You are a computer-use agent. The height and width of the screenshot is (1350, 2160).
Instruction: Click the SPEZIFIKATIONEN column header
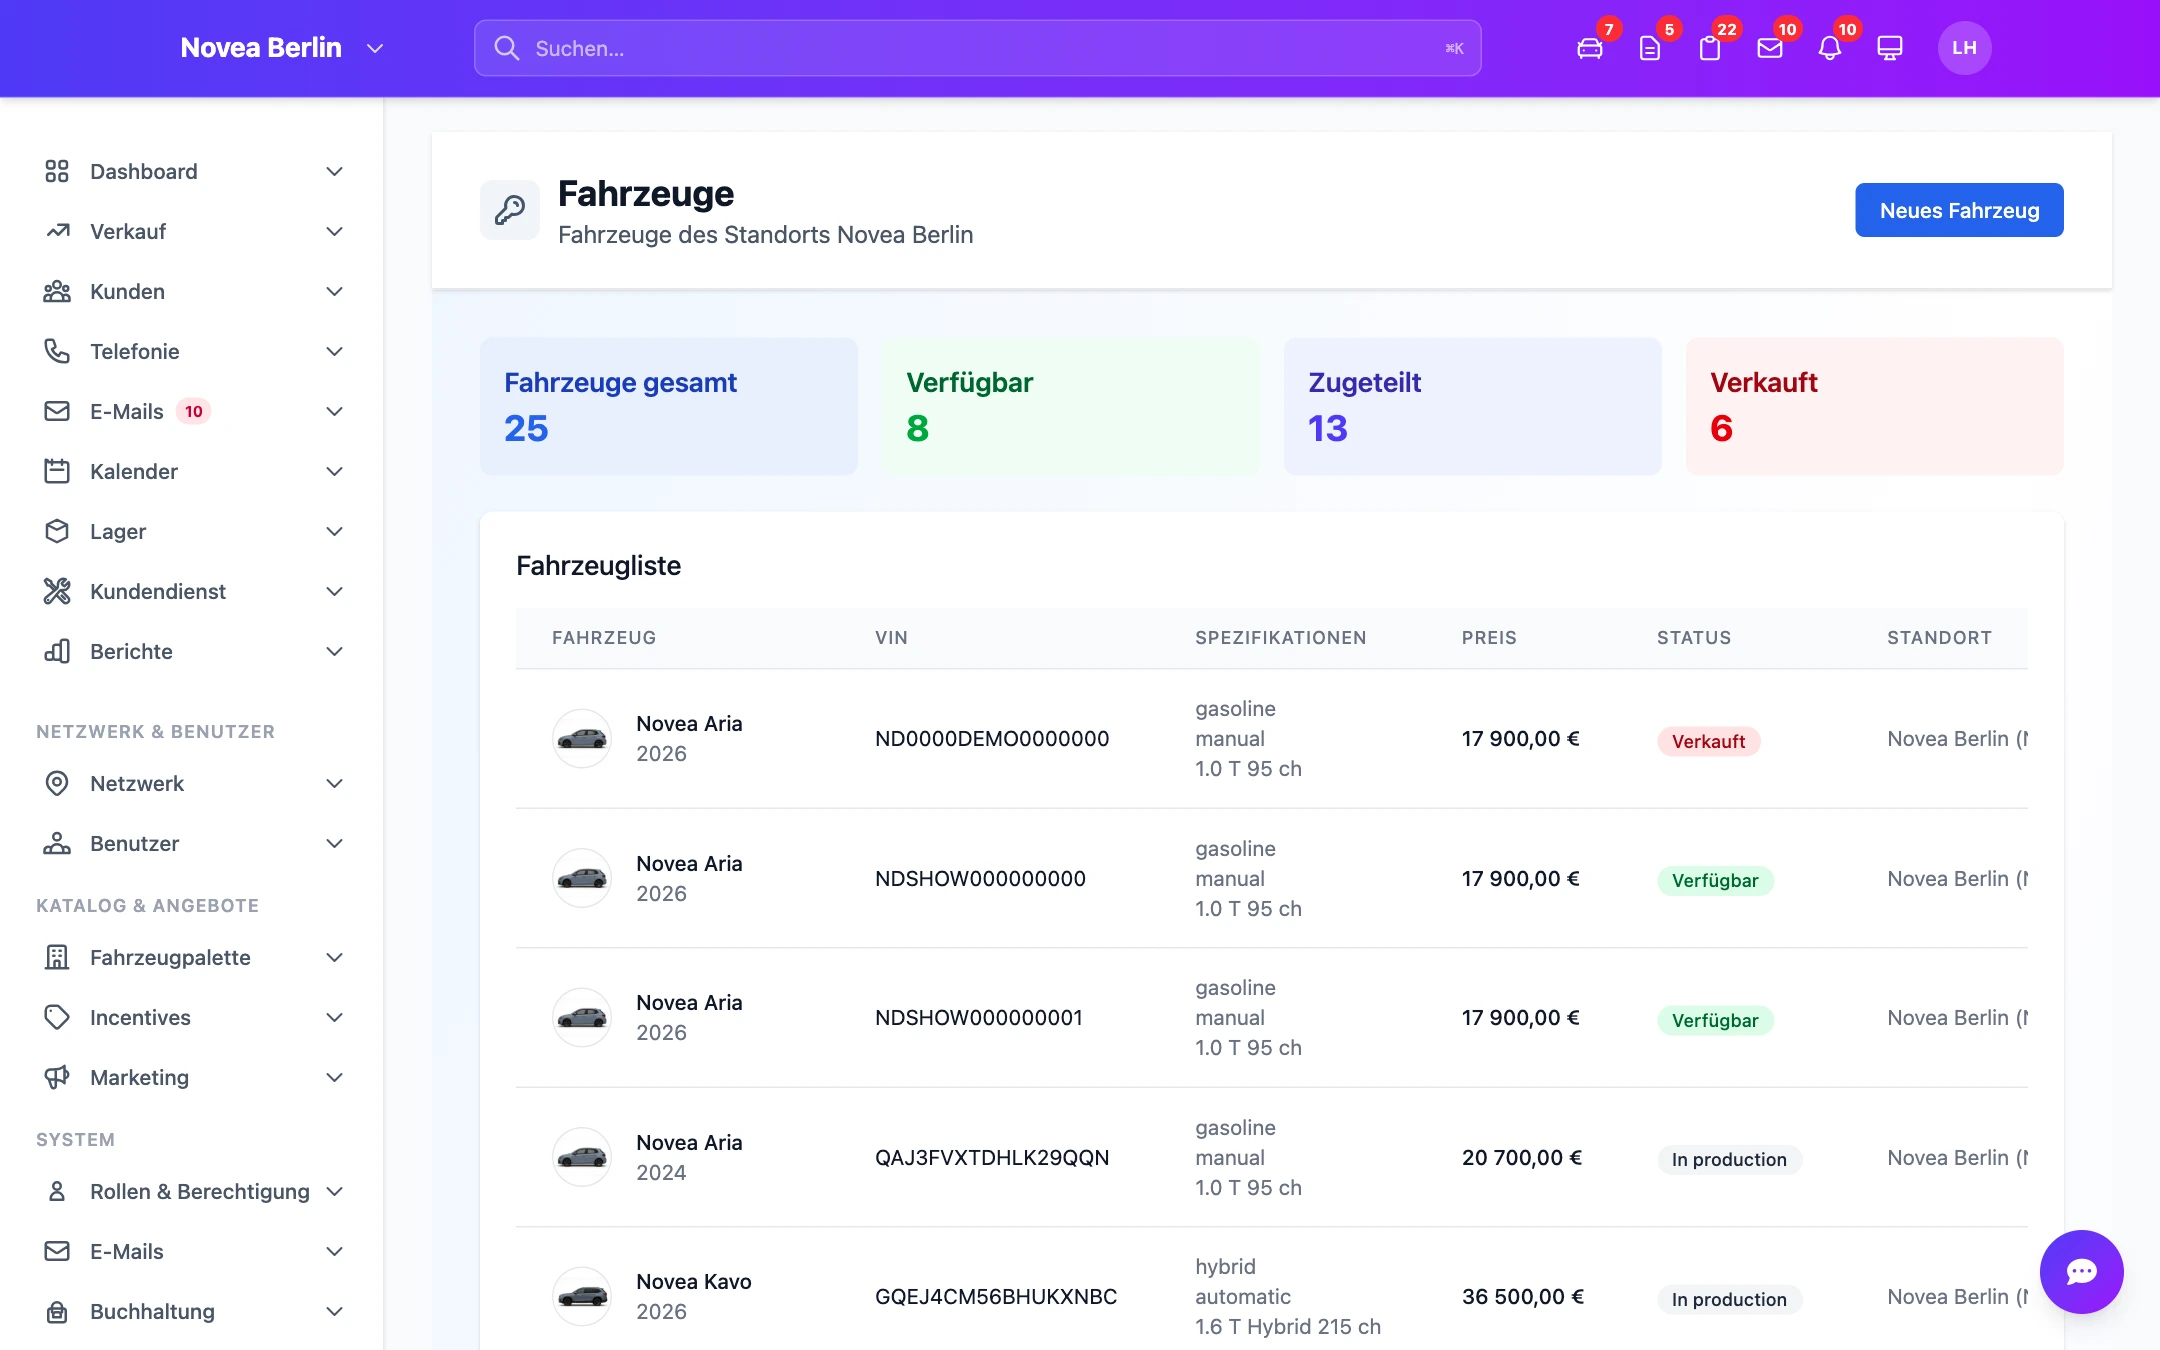1280,638
